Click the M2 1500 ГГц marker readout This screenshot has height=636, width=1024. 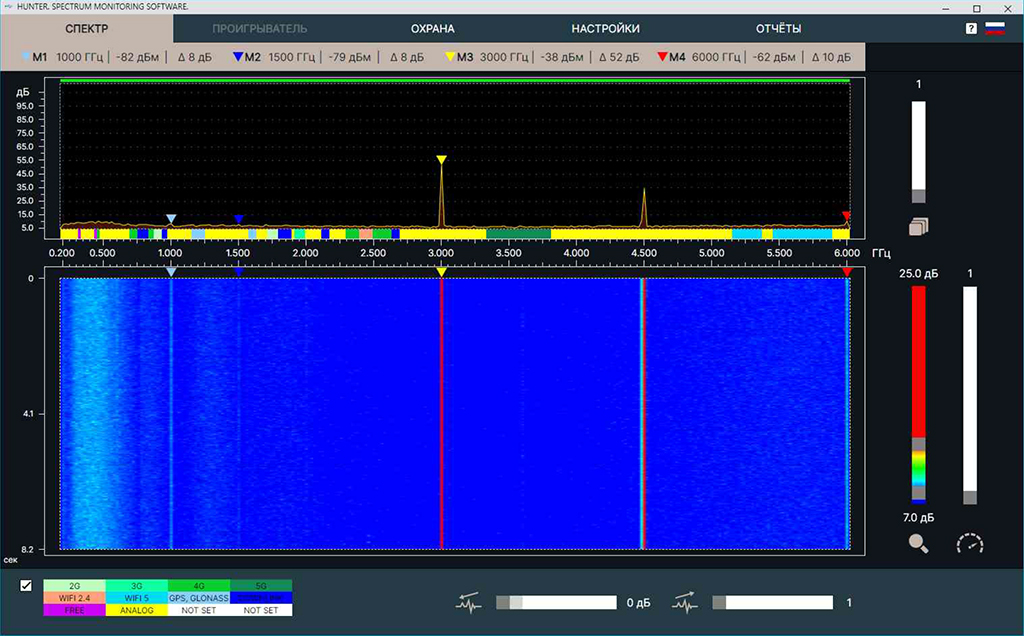(x=328, y=57)
